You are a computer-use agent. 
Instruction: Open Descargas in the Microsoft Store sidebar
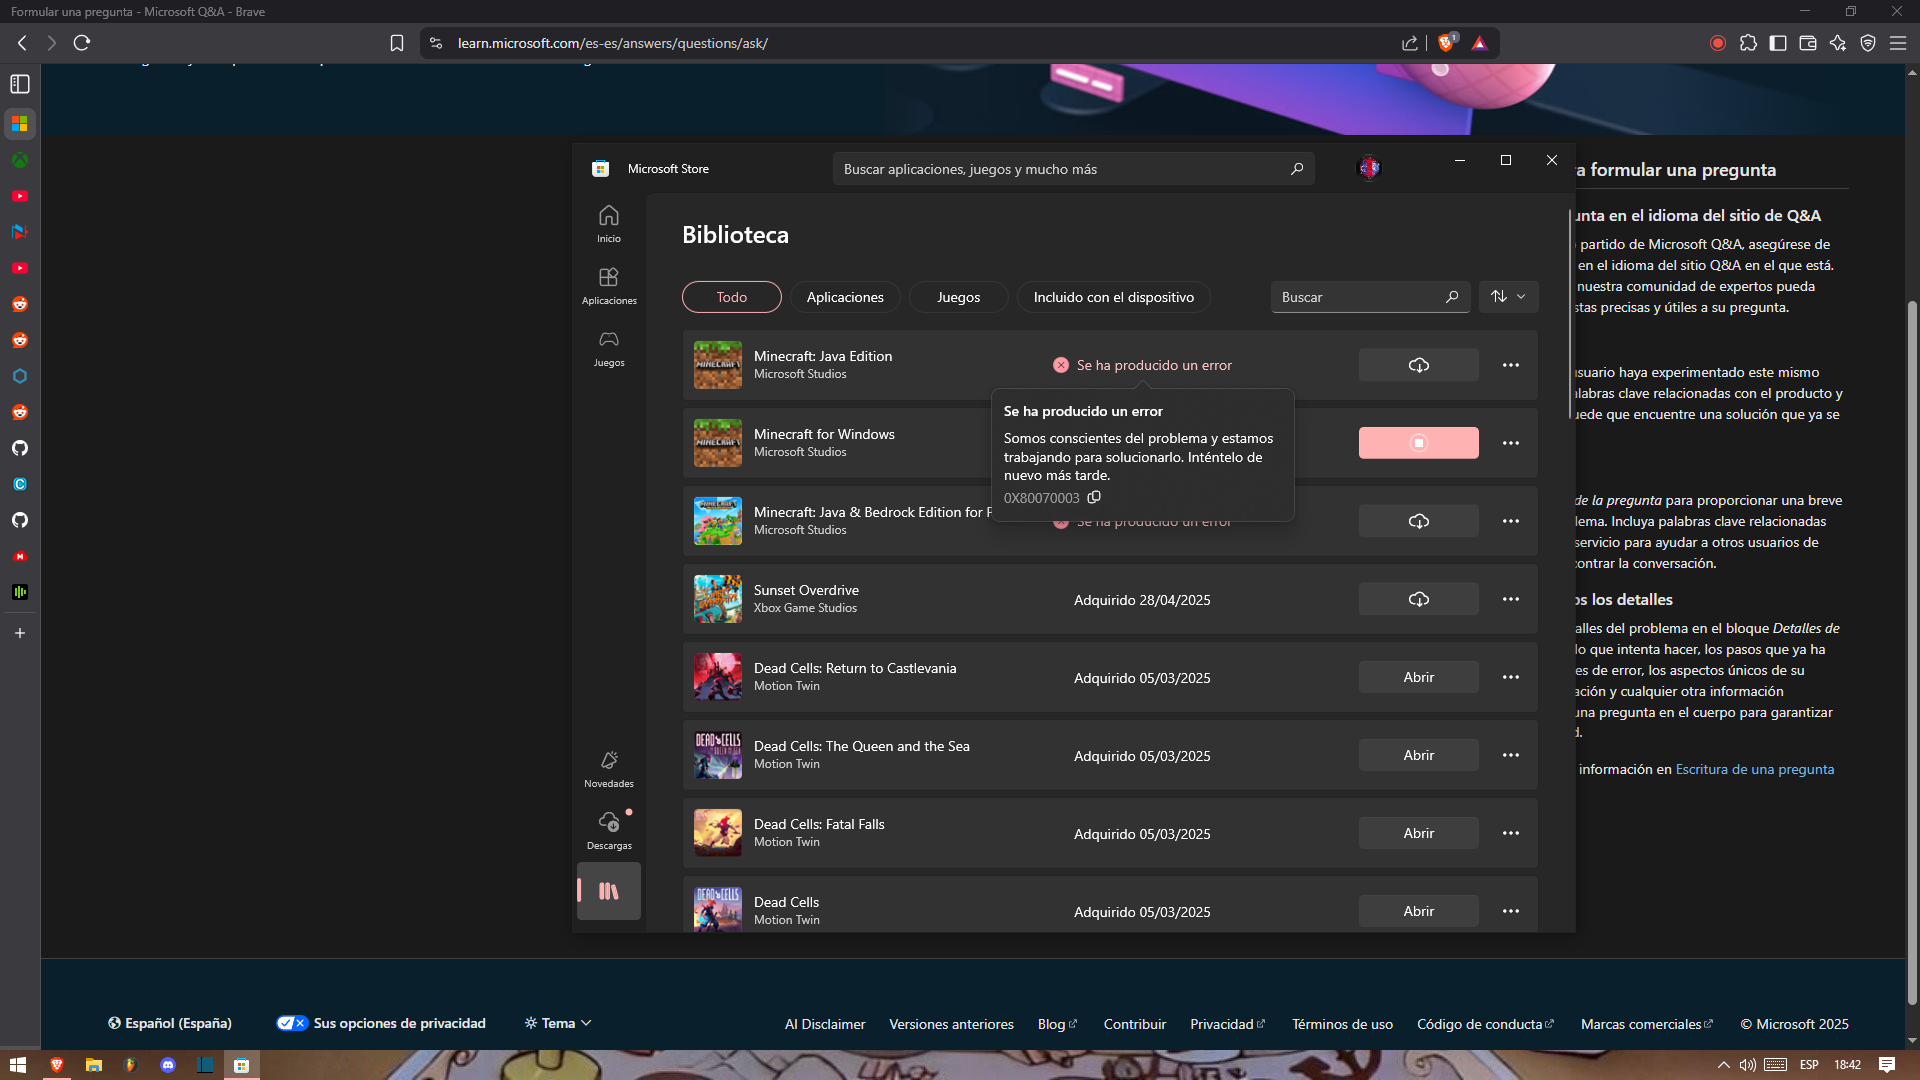pos(609,831)
